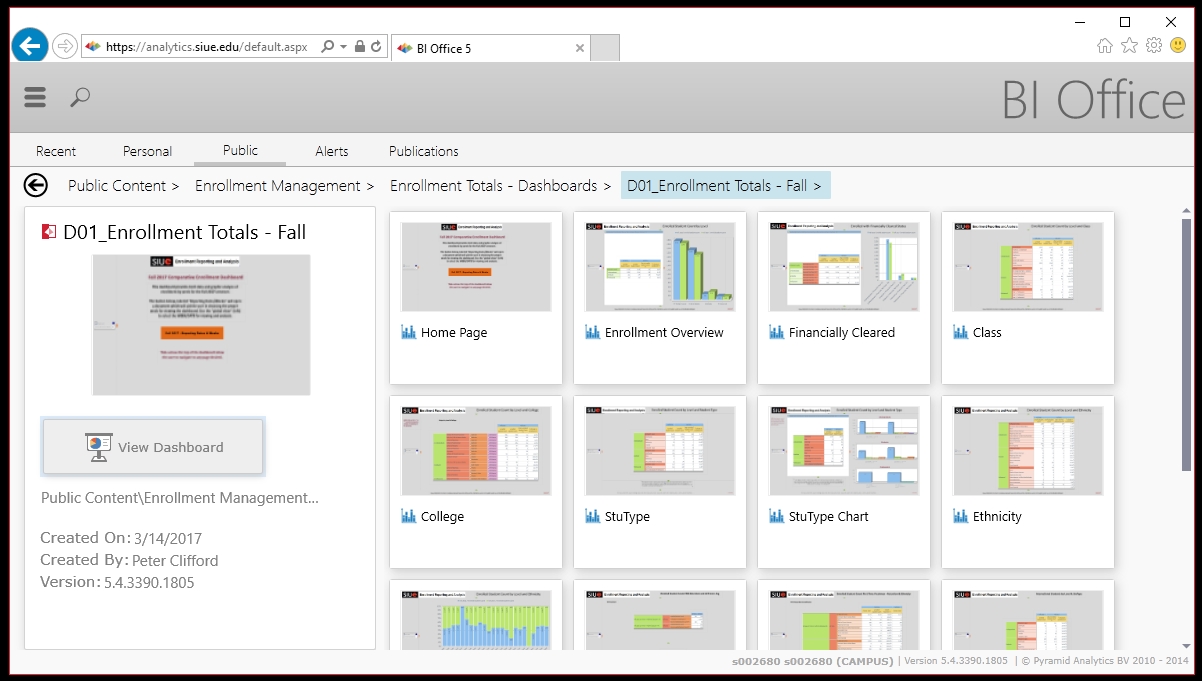Open the browser favorites star
The height and width of the screenshot is (681, 1202).
1129,45
